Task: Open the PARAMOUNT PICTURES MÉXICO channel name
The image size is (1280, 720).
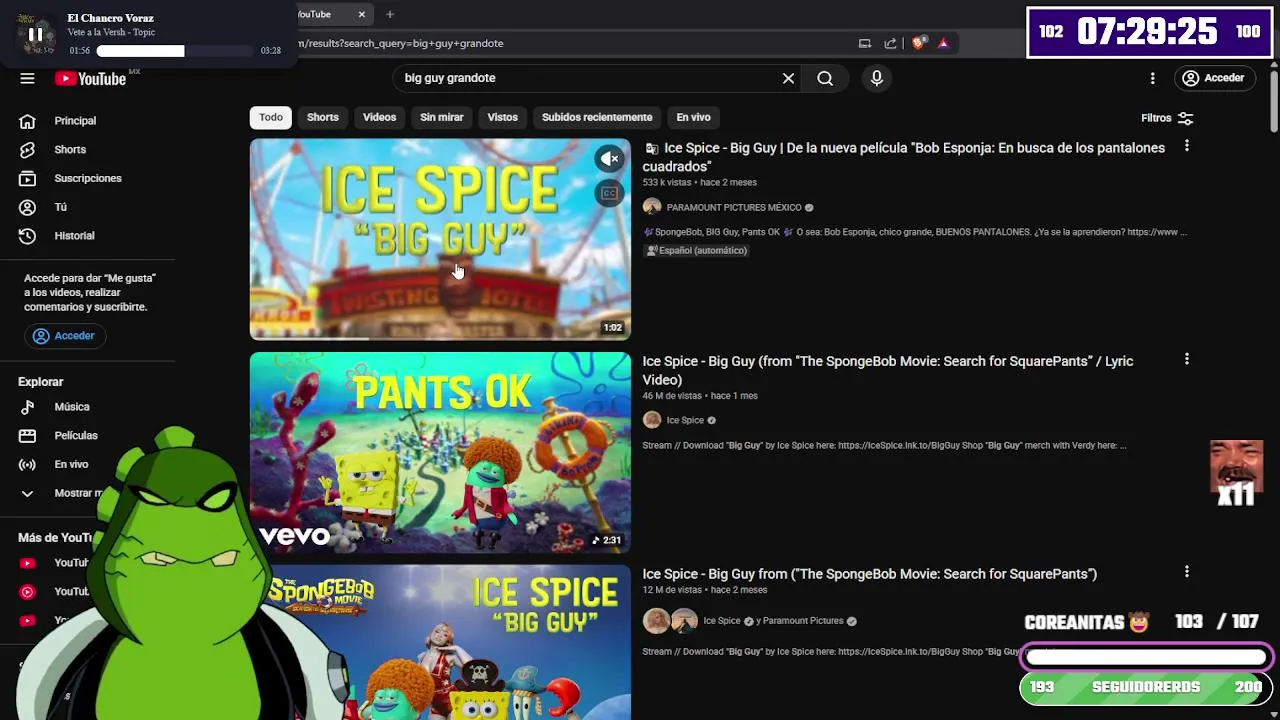Action: pyautogui.click(x=734, y=207)
